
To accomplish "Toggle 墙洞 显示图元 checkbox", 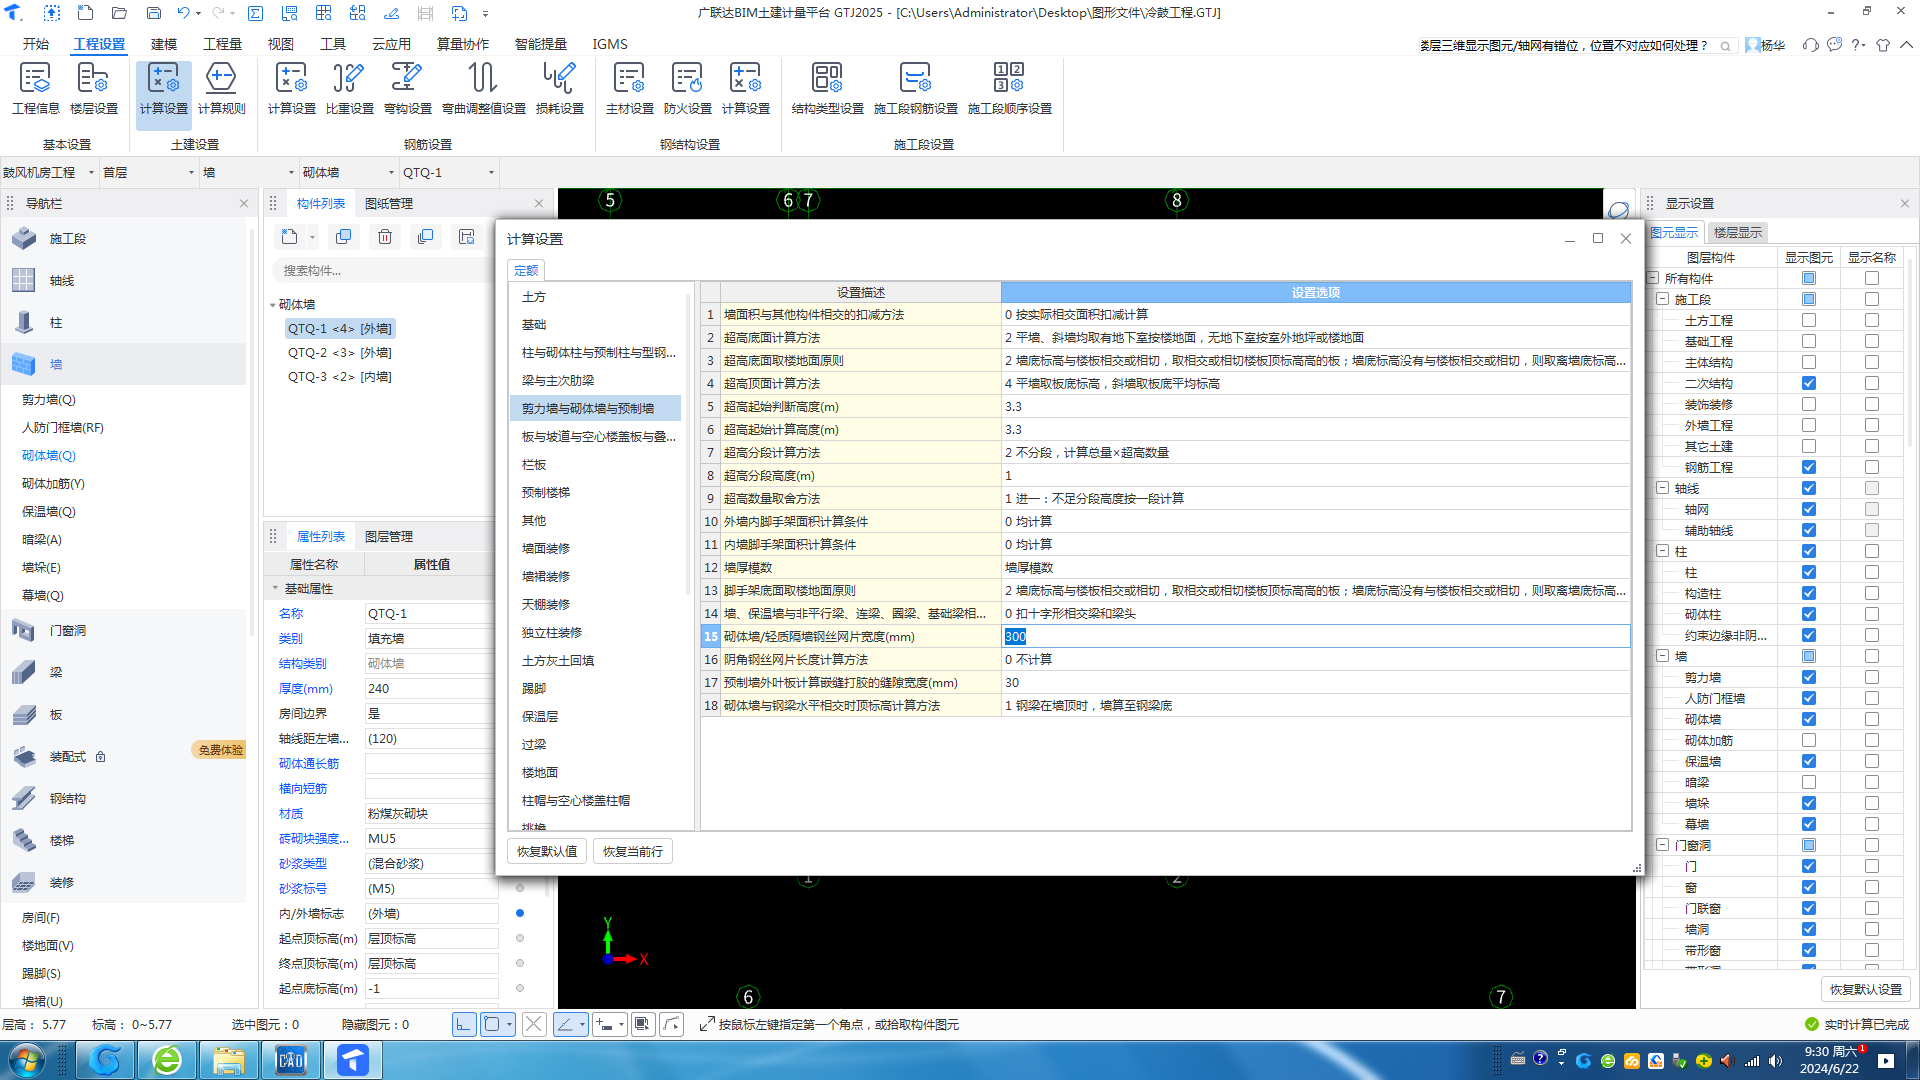I will pyautogui.click(x=1809, y=929).
